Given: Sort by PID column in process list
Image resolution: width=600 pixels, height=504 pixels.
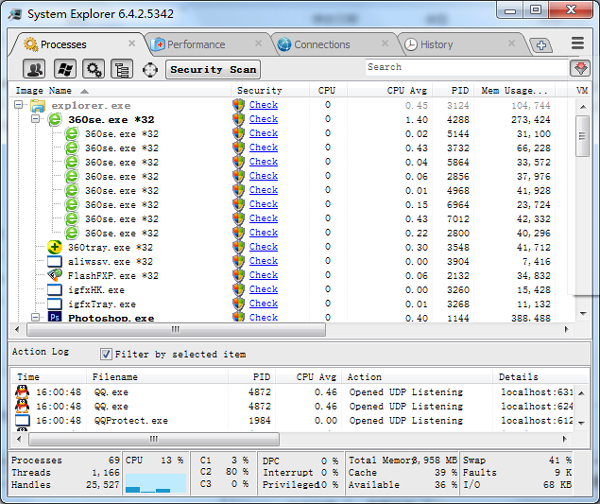Looking at the screenshot, I should pyautogui.click(x=453, y=91).
